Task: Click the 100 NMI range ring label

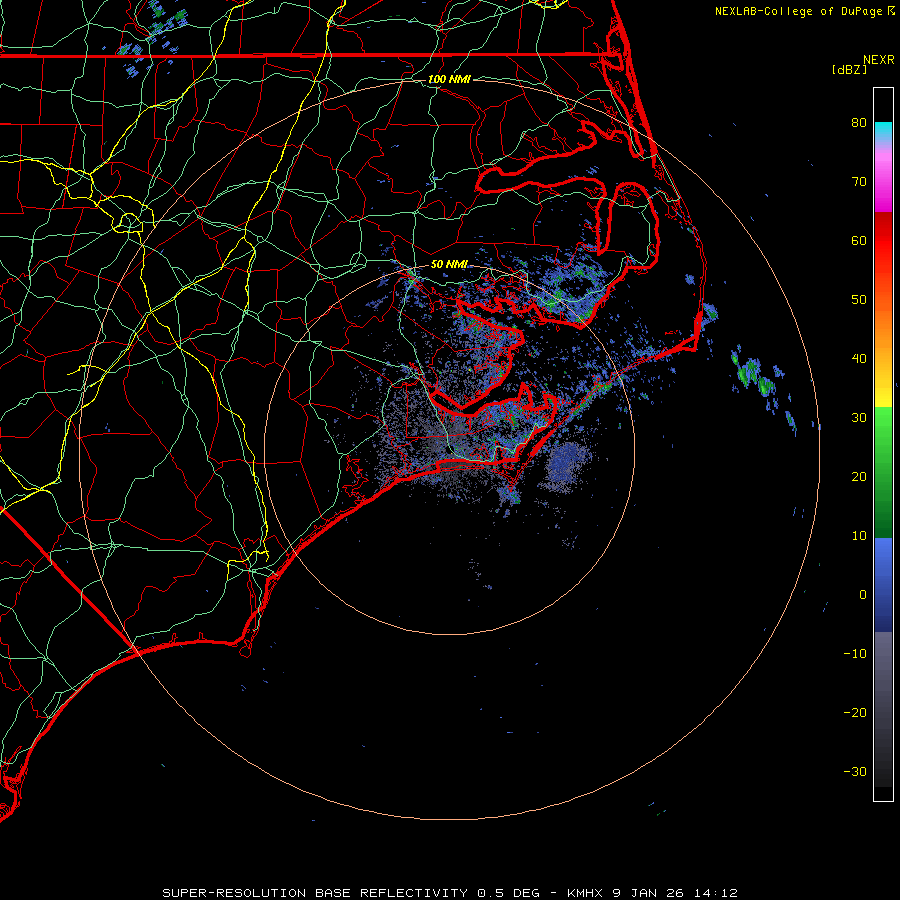Action: click(449, 79)
